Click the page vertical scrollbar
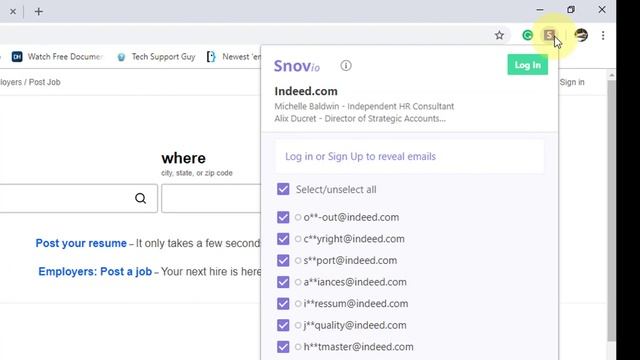The height and width of the screenshot is (360, 640). click(x=611, y=210)
